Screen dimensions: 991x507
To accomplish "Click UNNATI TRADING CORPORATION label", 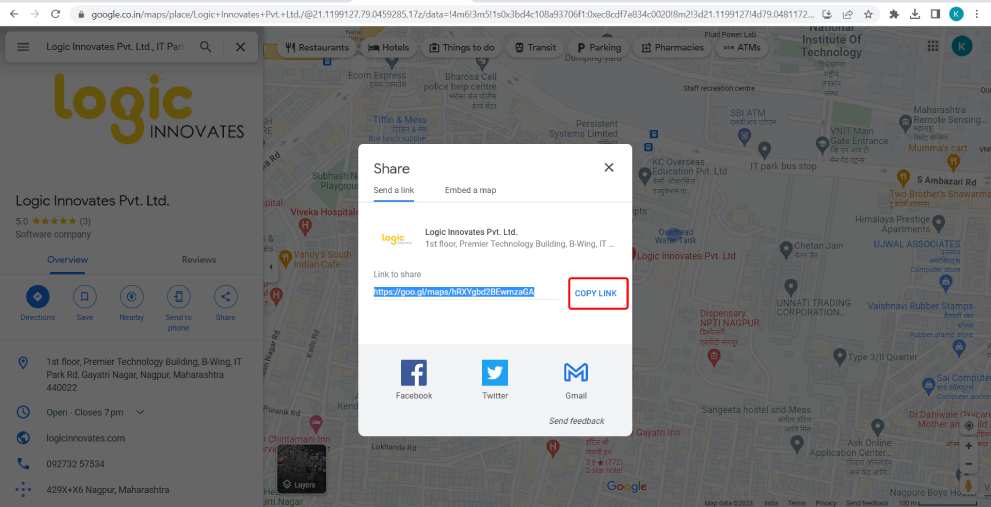I will click(x=813, y=307).
